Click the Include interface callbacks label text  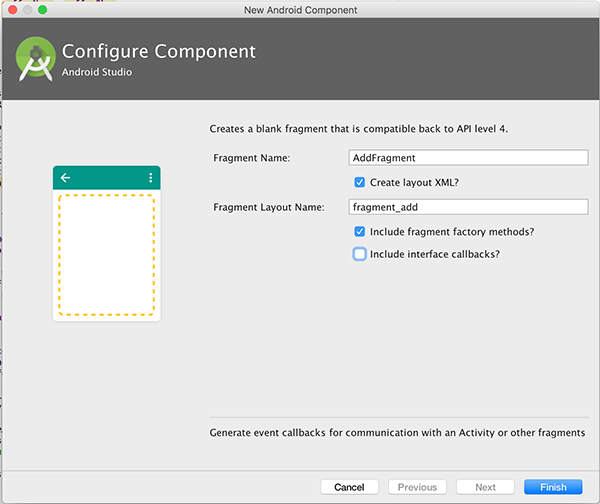pyautogui.click(x=435, y=254)
